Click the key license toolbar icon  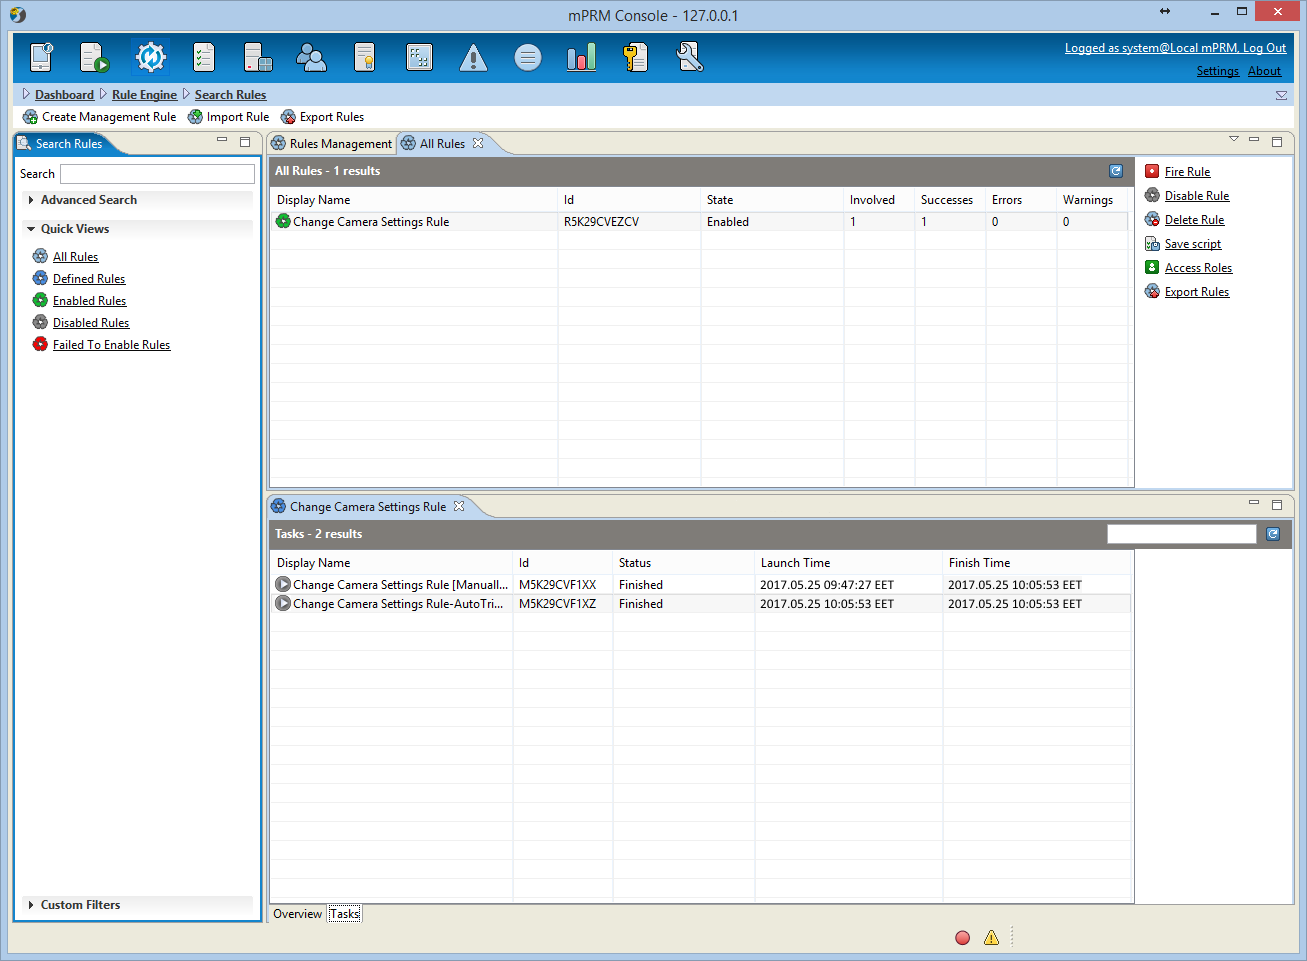(x=635, y=57)
